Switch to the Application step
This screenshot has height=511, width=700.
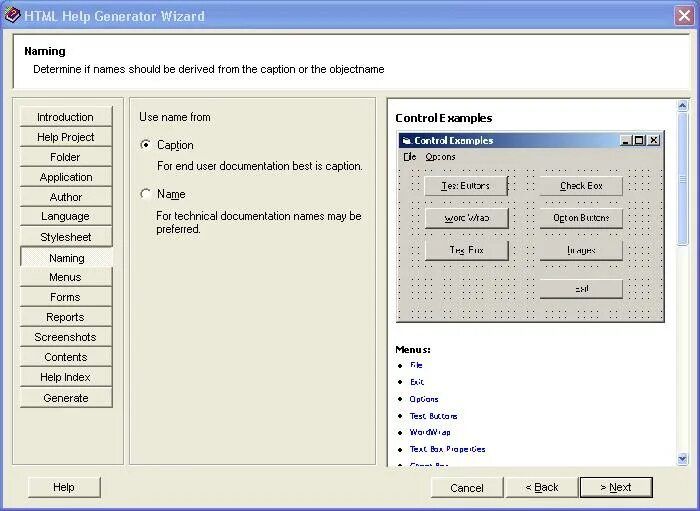pos(66,177)
